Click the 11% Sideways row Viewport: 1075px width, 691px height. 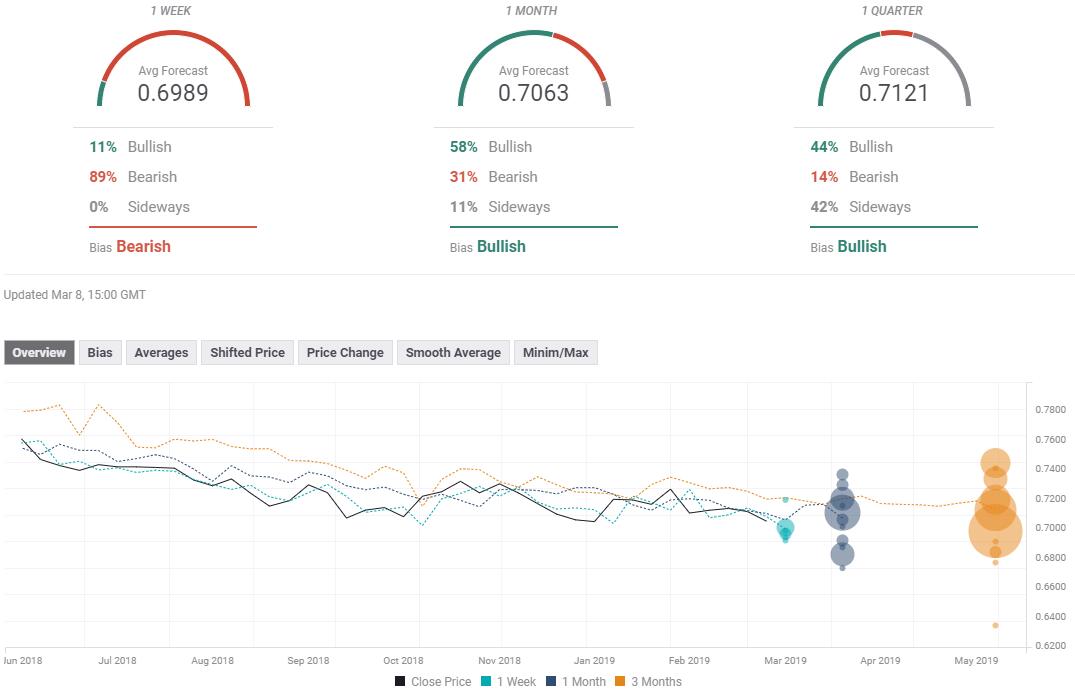pos(500,207)
